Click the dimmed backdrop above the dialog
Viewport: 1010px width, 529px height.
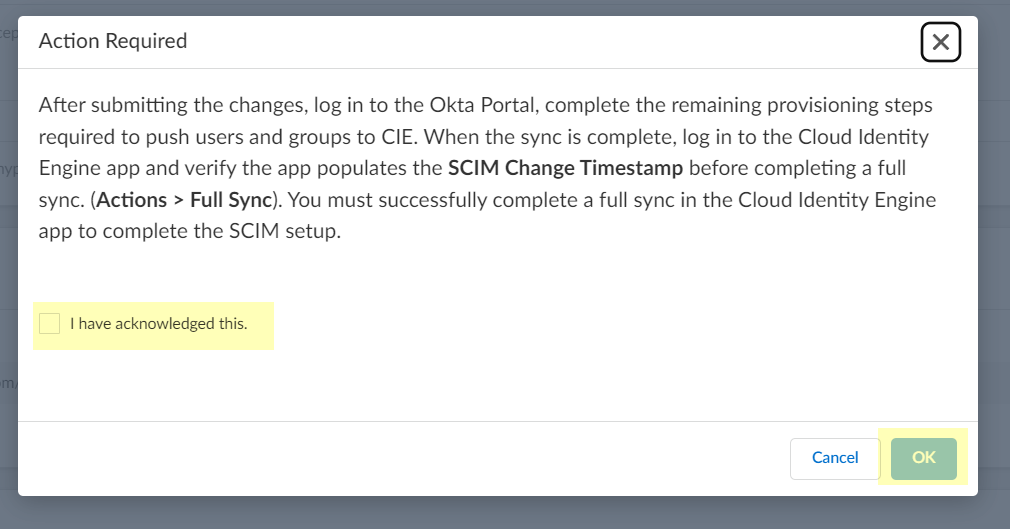pos(500,7)
